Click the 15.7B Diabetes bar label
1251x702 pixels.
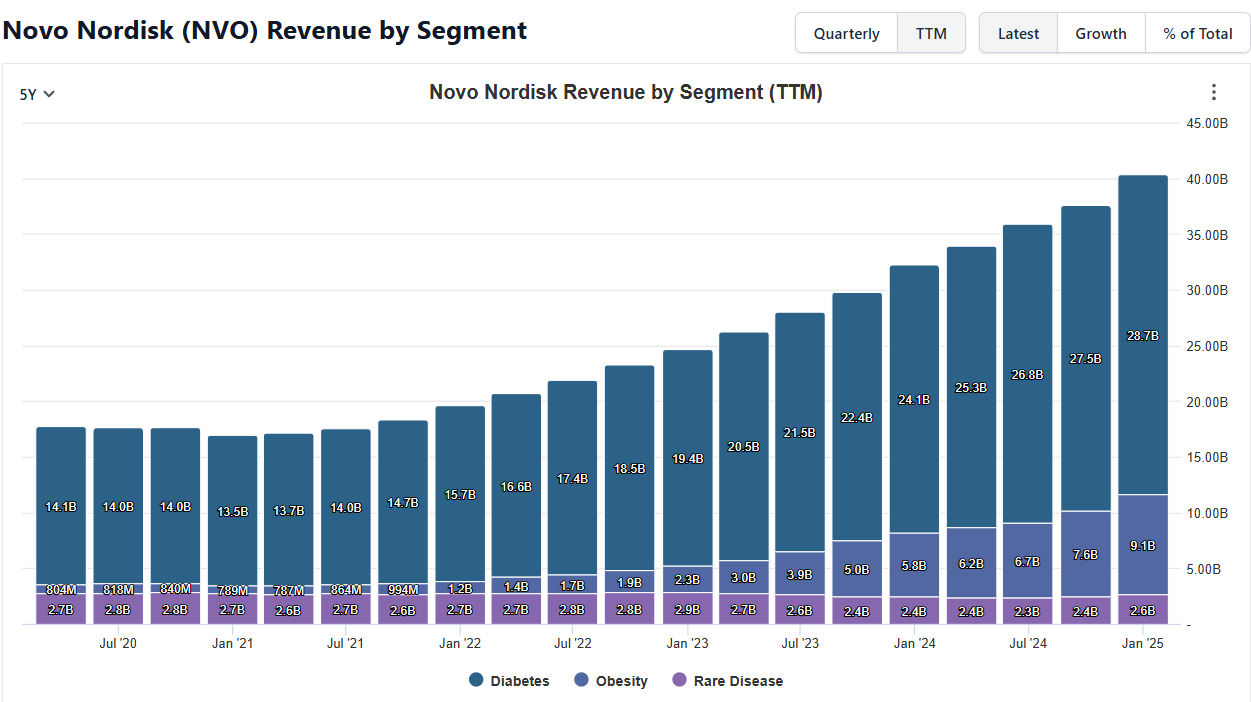(460, 494)
